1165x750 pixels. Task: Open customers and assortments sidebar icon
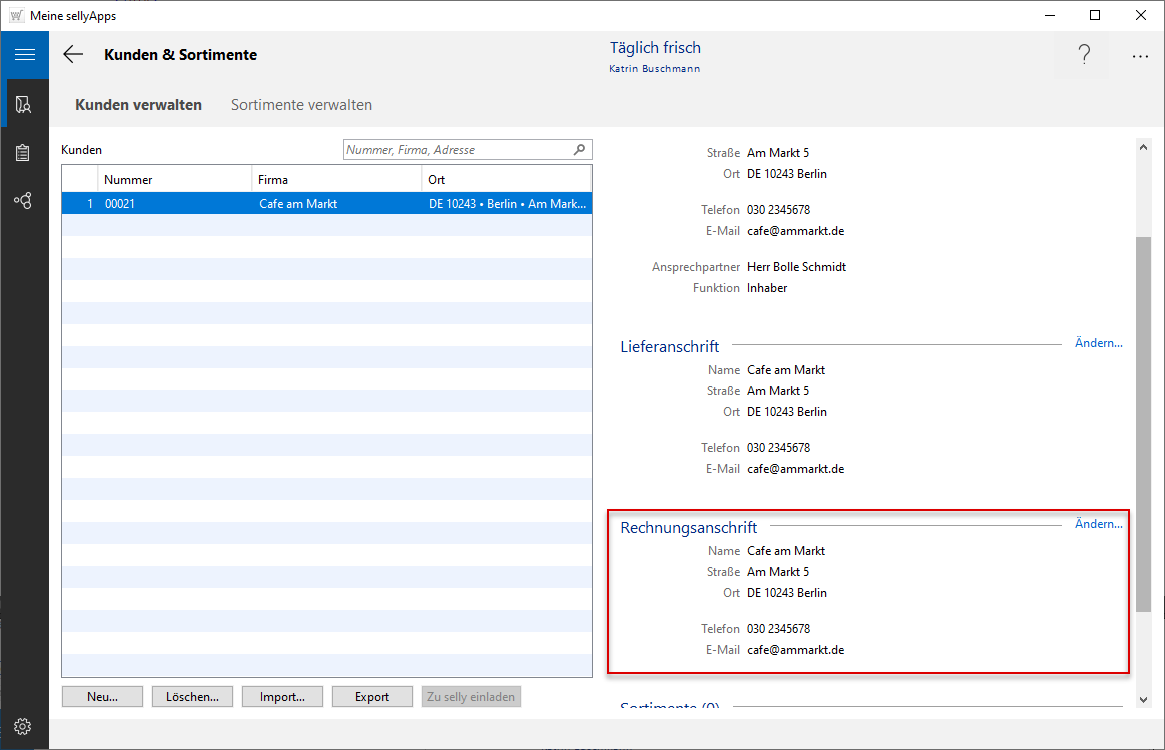click(24, 105)
